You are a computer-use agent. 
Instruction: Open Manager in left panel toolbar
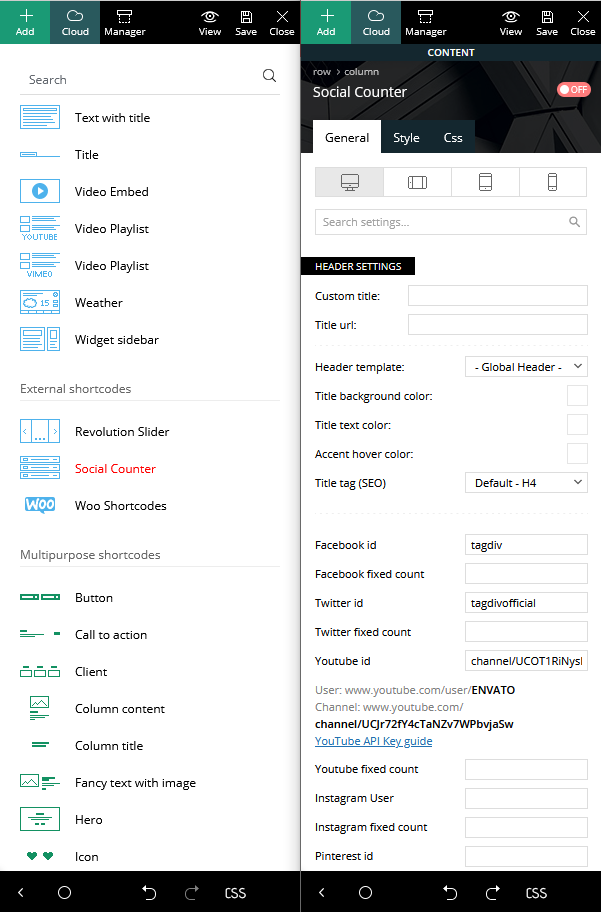click(125, 22)
